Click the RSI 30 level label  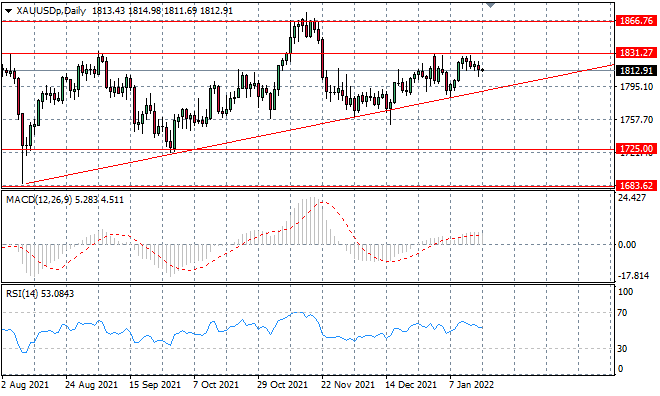(x=622, y=348)
